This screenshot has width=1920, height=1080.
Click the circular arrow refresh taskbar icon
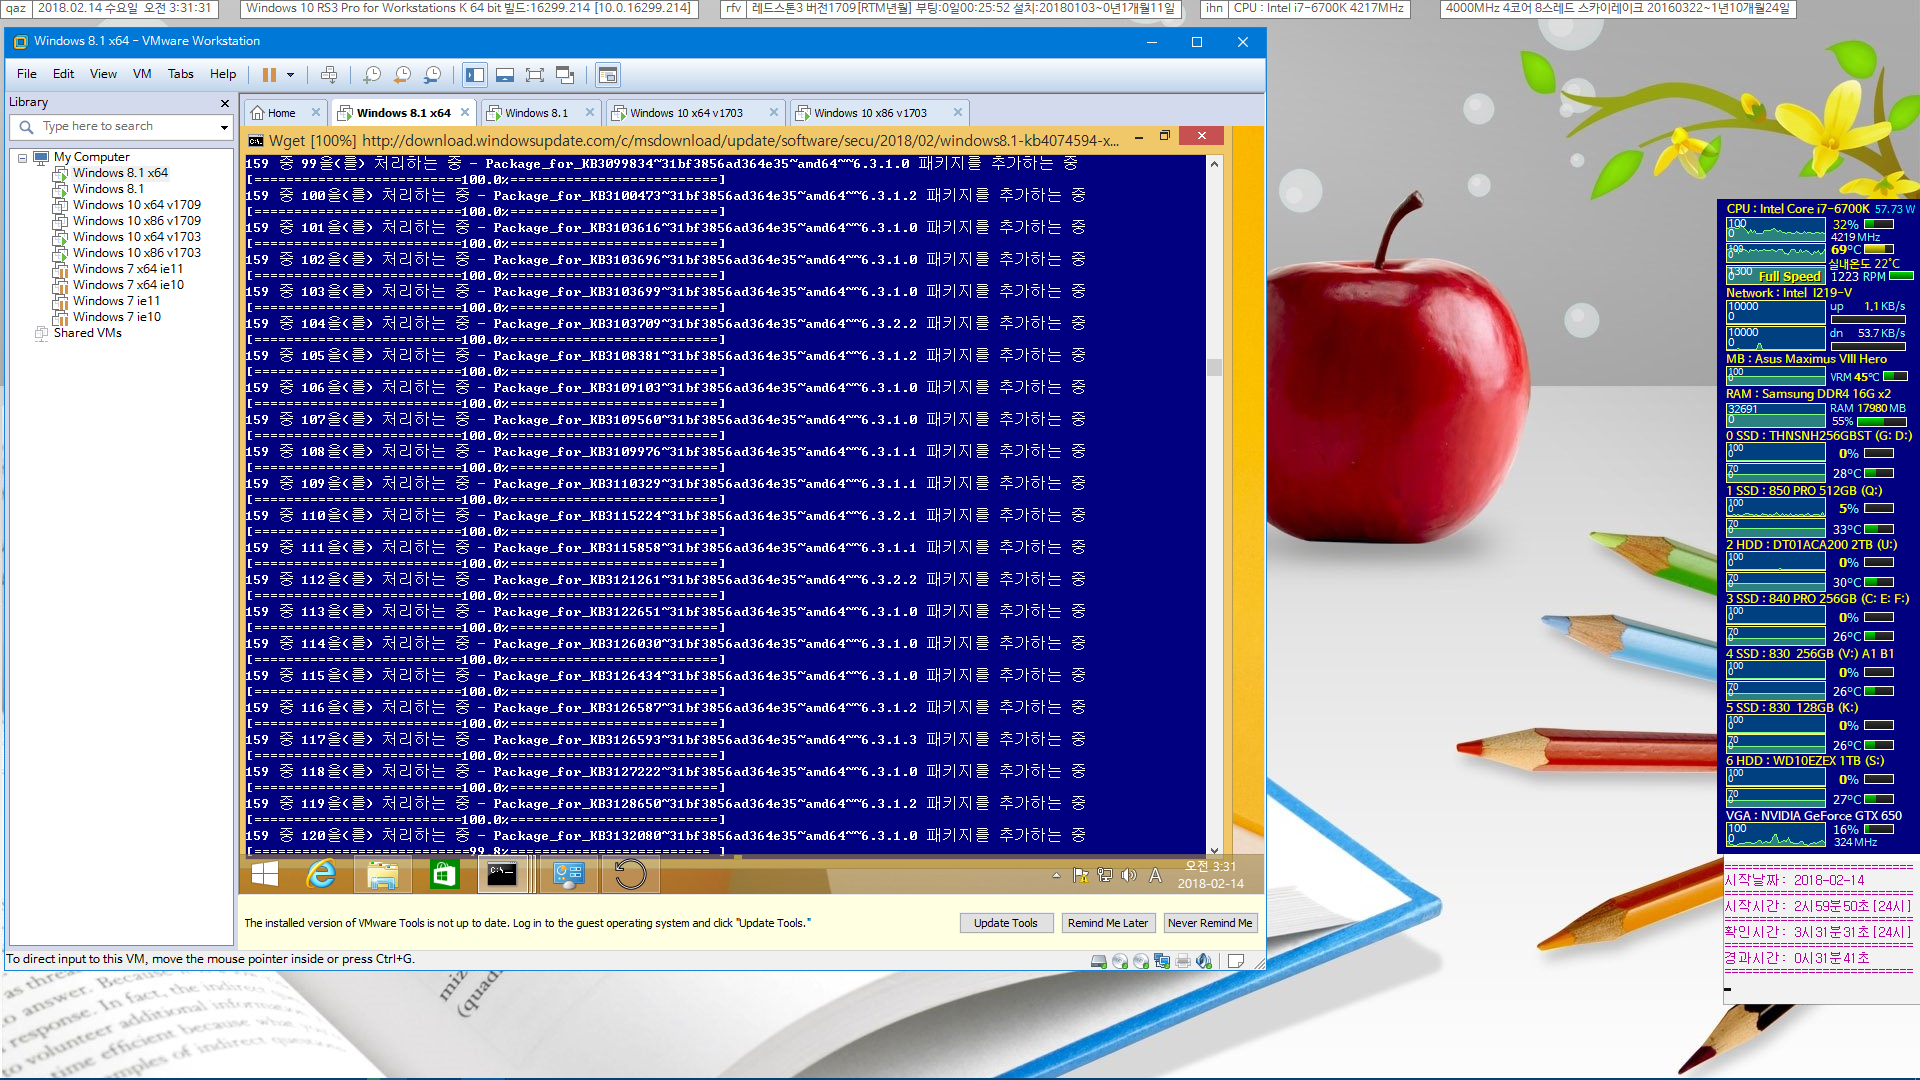(x=630, y=874)
